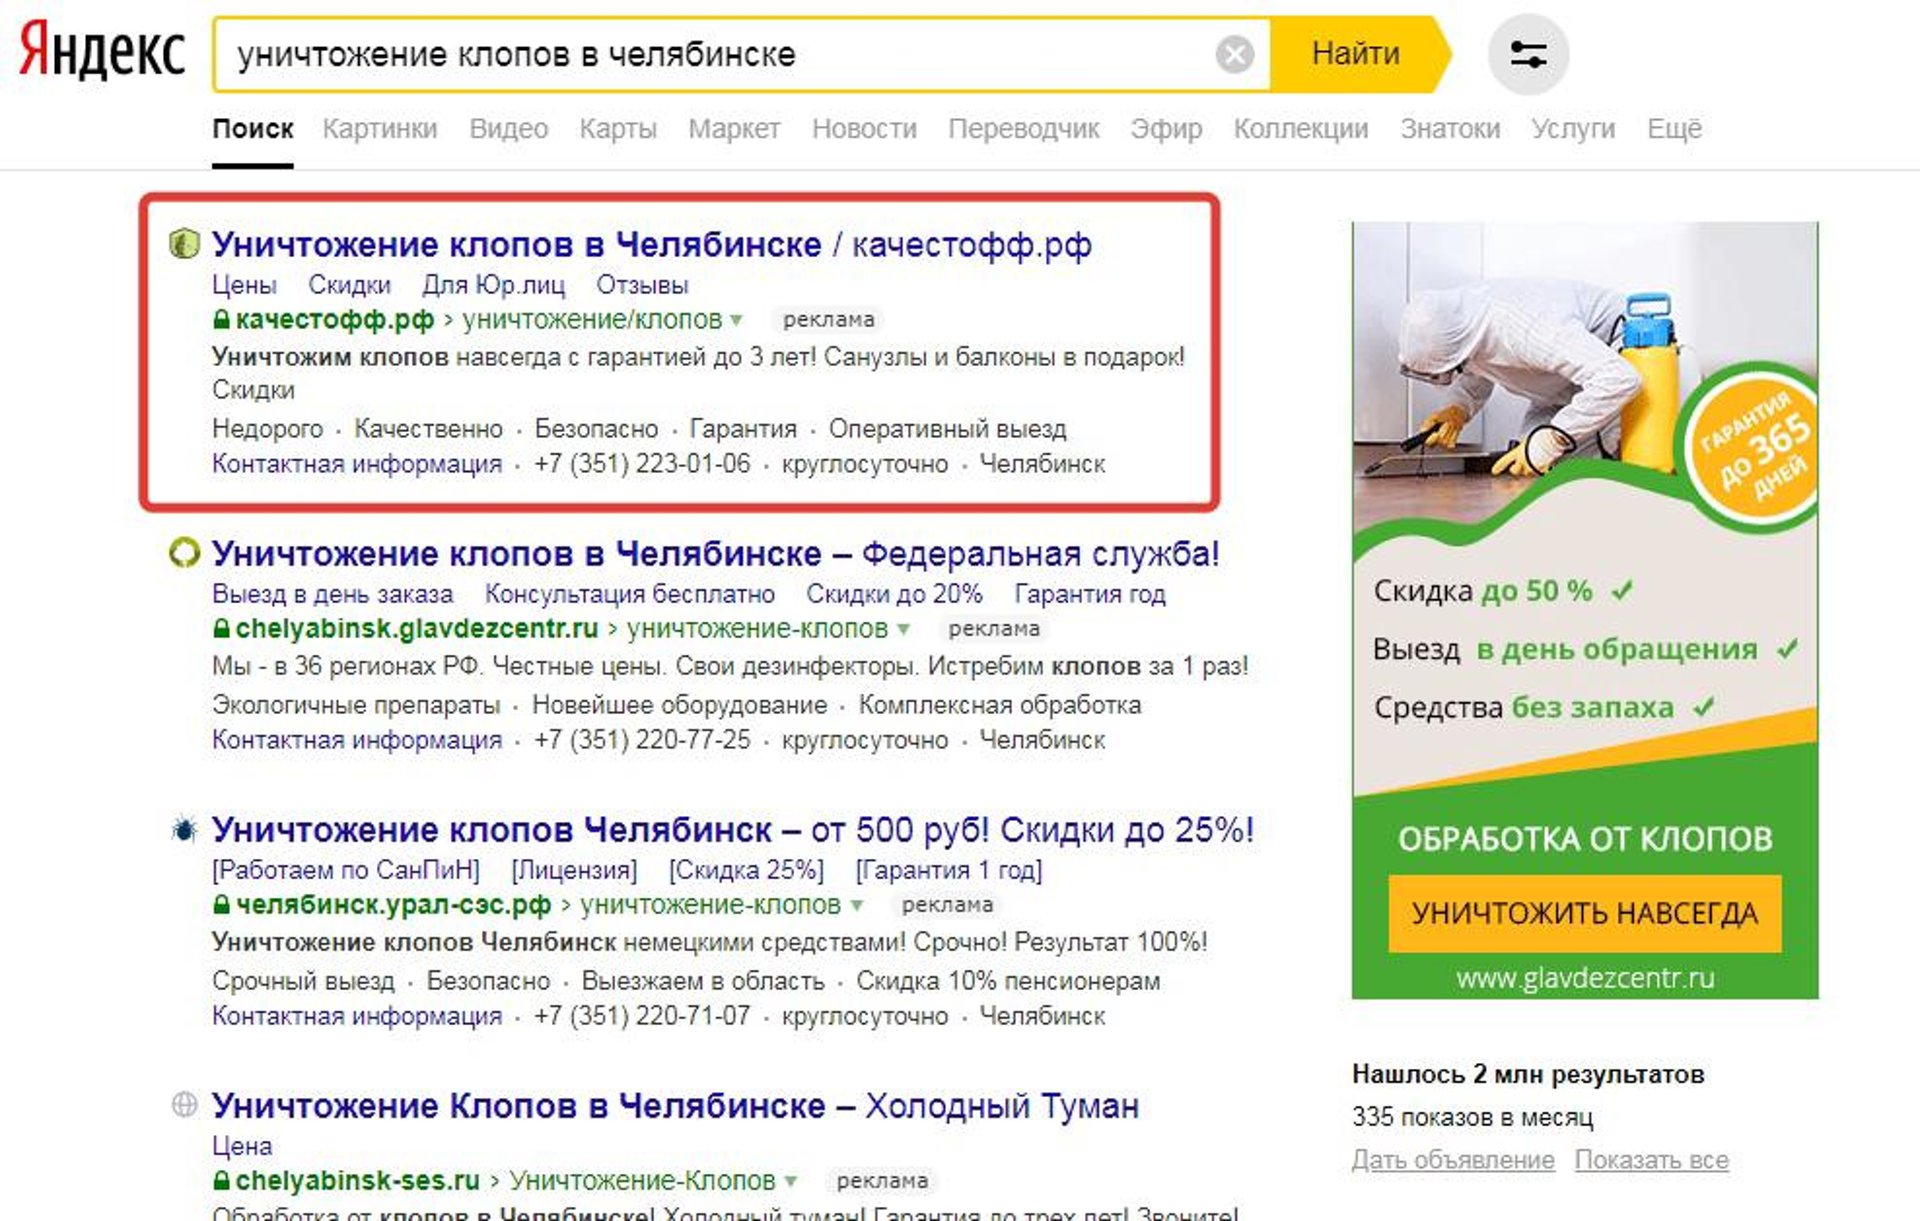Image resolution: width=1920 pixels, height=1221 pixels.
Task: Open the Коллекции tab
Action: 1301,129
